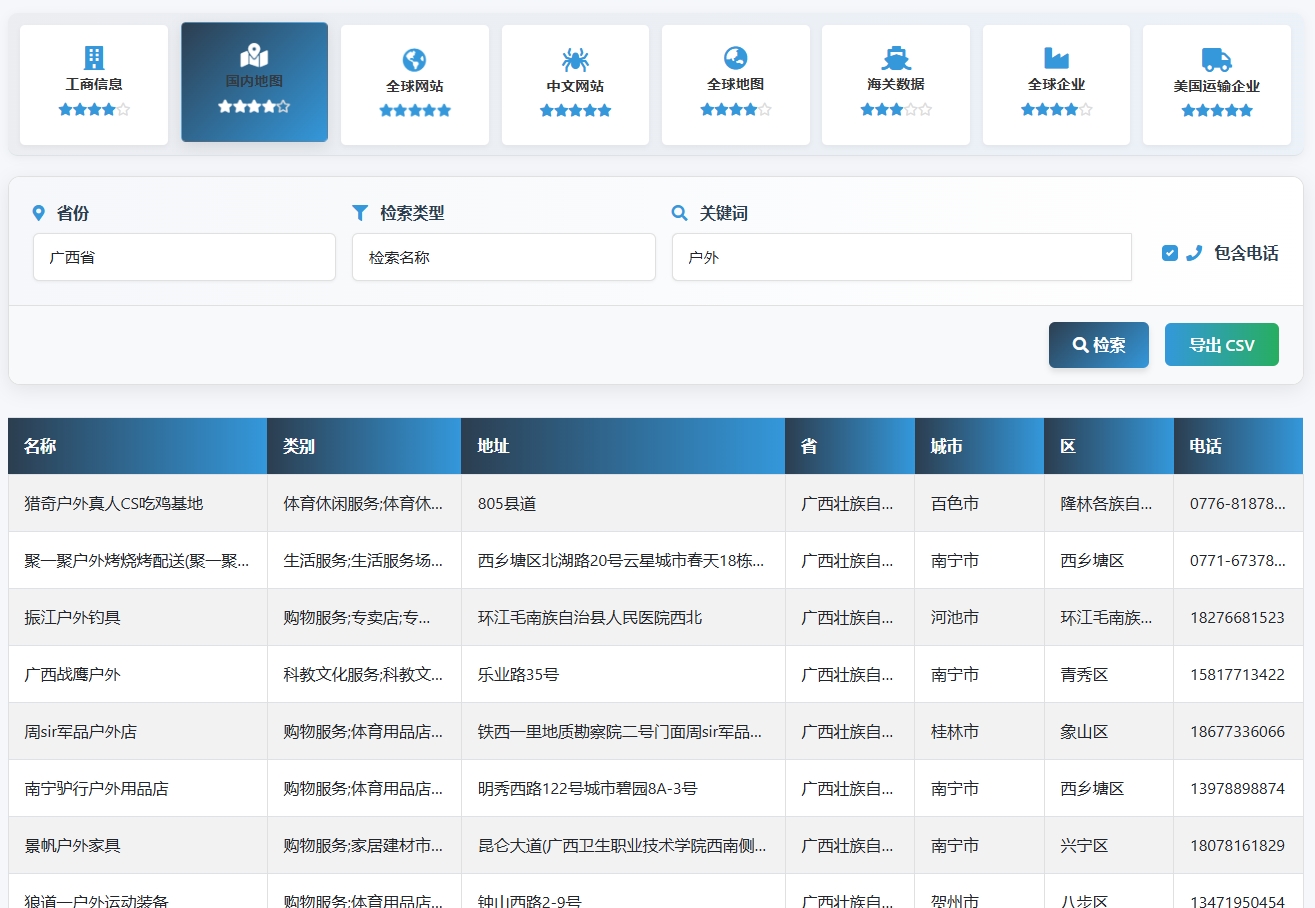Screen dimensions: 1315x908
Task: Select the row 南宁驴行户外用品店
Action: 655,788
